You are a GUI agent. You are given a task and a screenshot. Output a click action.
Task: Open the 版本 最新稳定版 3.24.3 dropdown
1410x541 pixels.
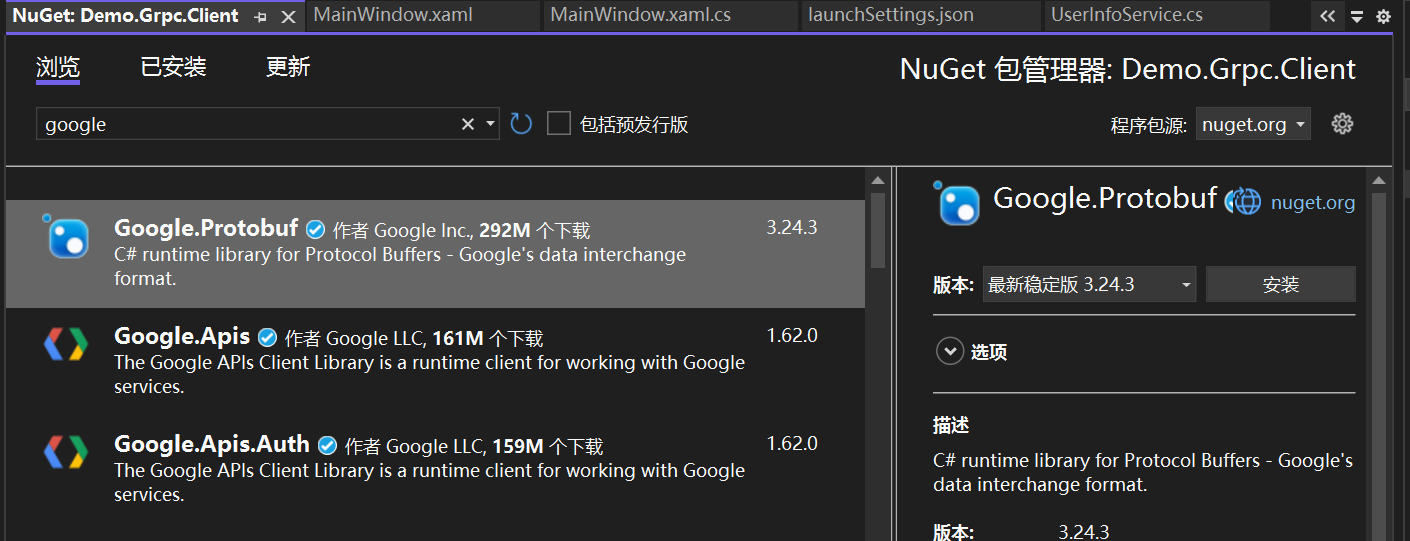pyautogui.click(x=1089, y=285)
